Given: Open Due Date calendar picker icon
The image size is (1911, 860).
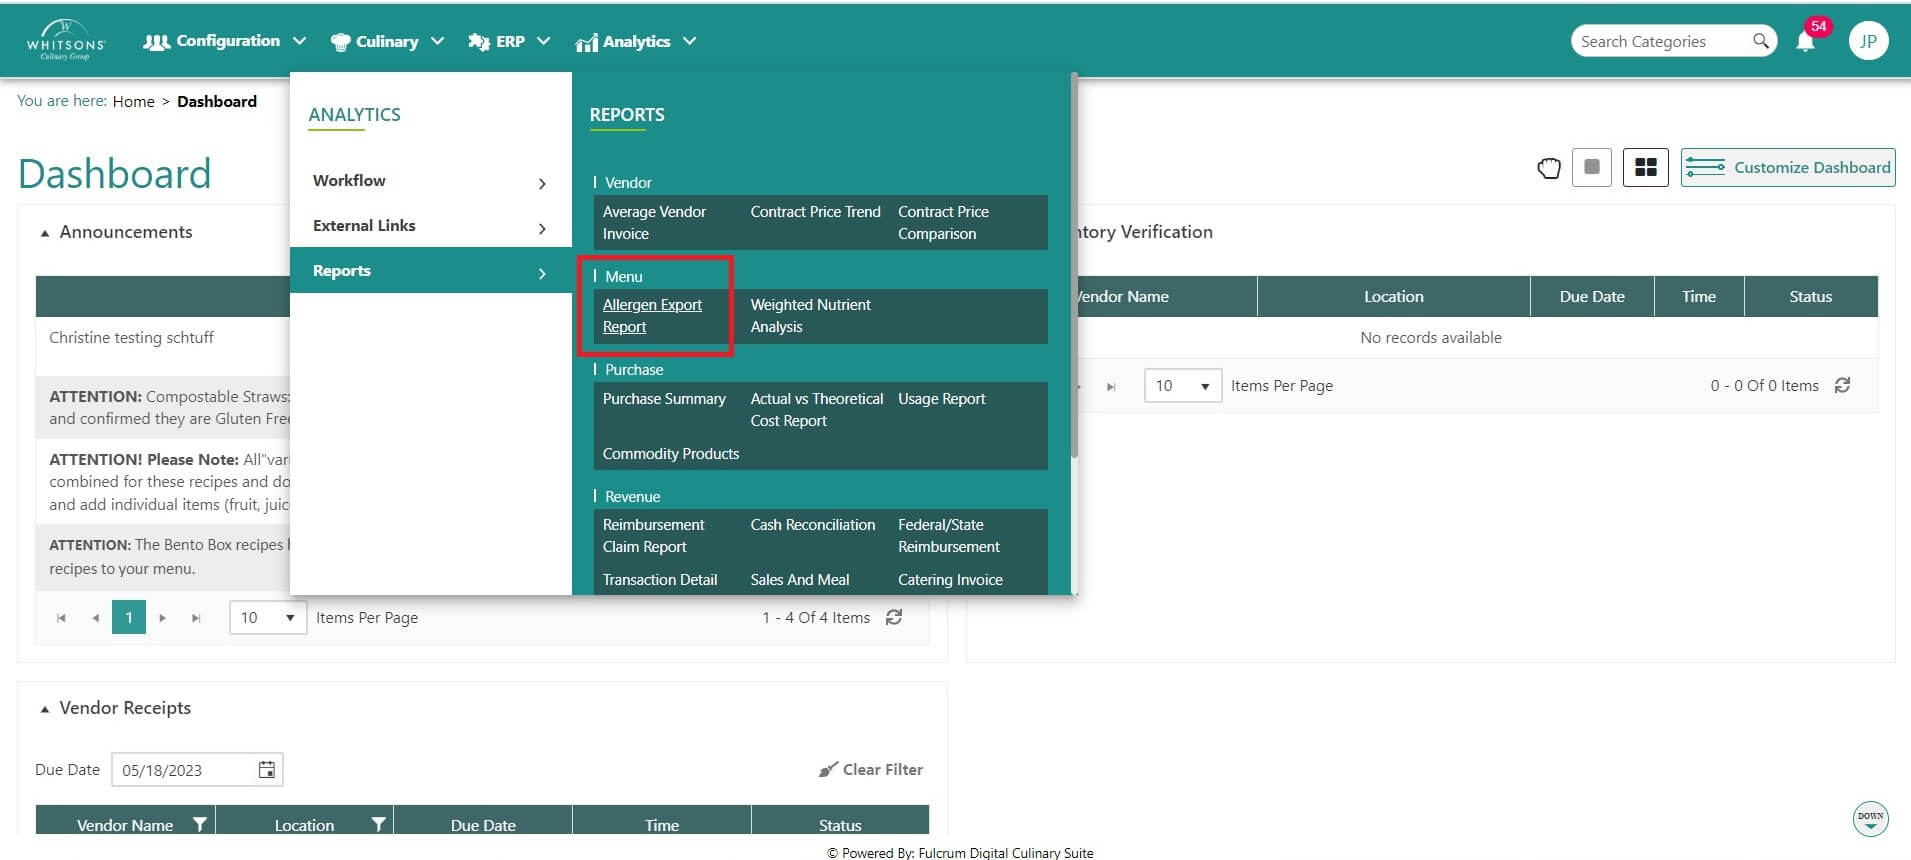Looking at the screenshot, I should (x=267, y=769).
